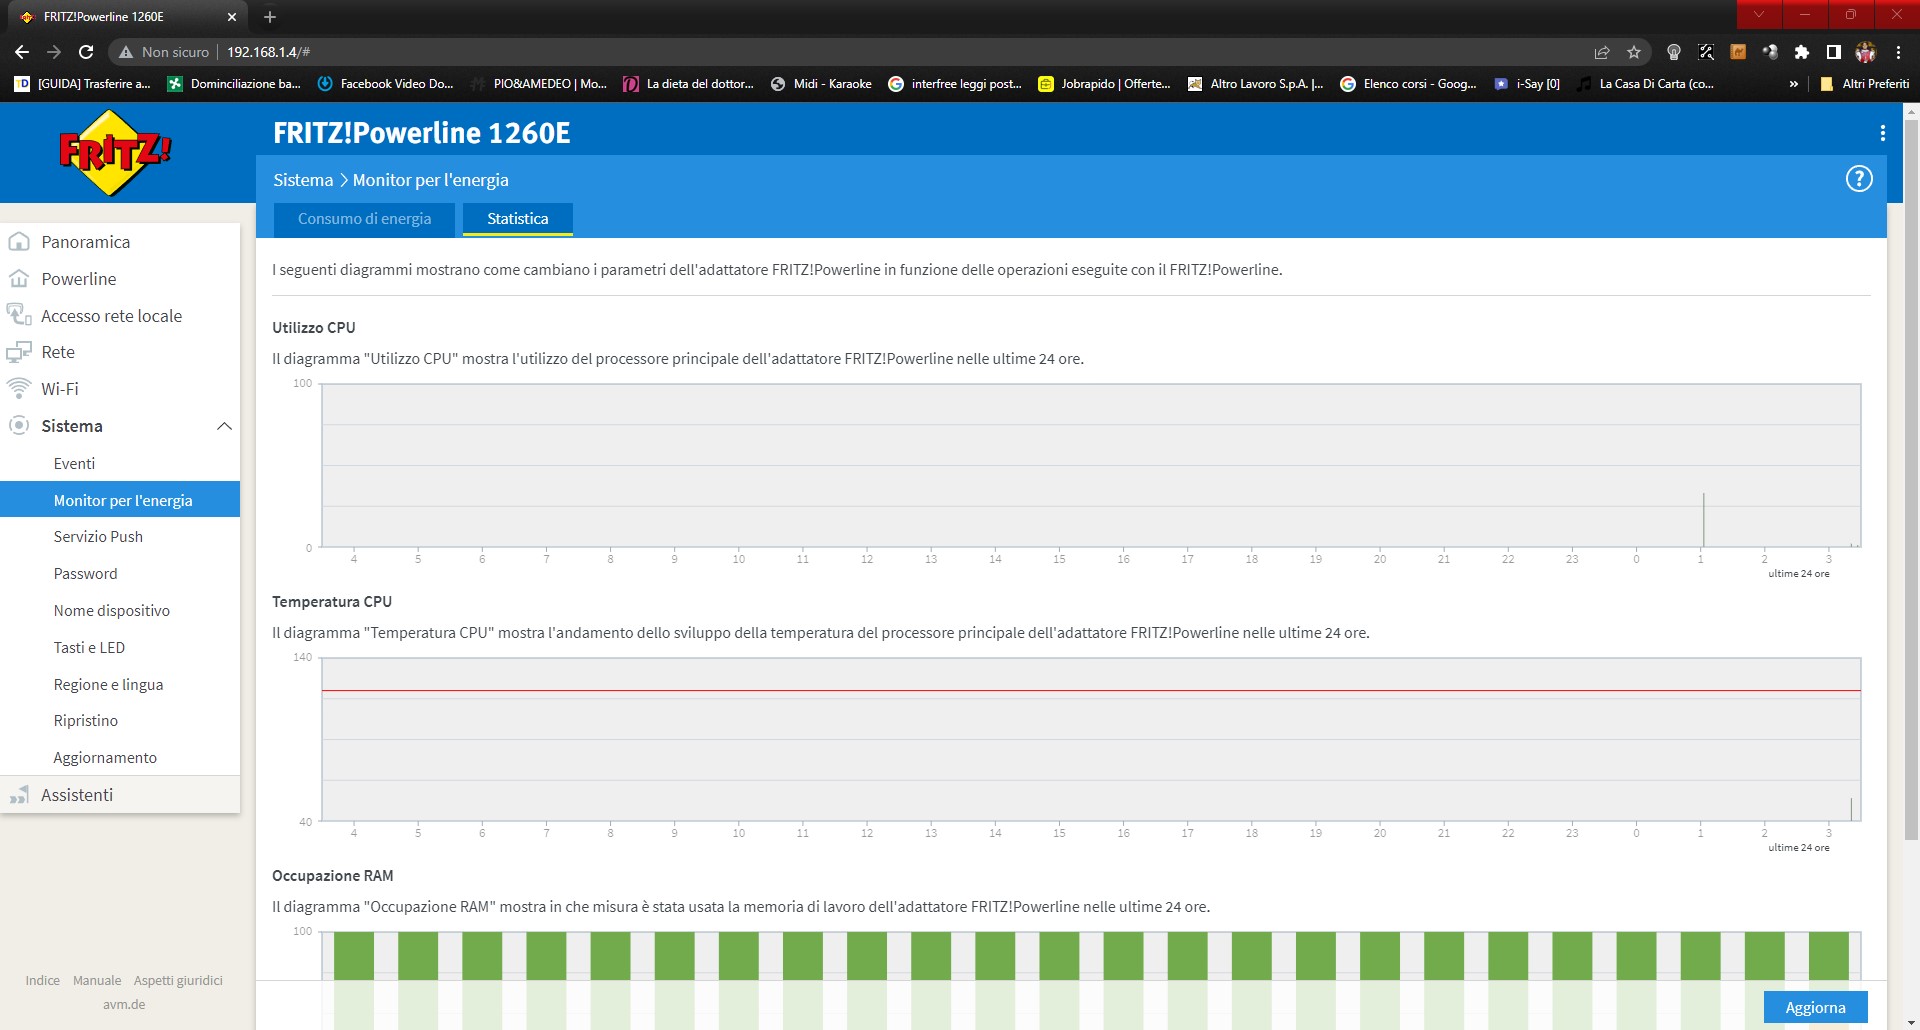Click the FRITZ! logo

tap(115, 152)
